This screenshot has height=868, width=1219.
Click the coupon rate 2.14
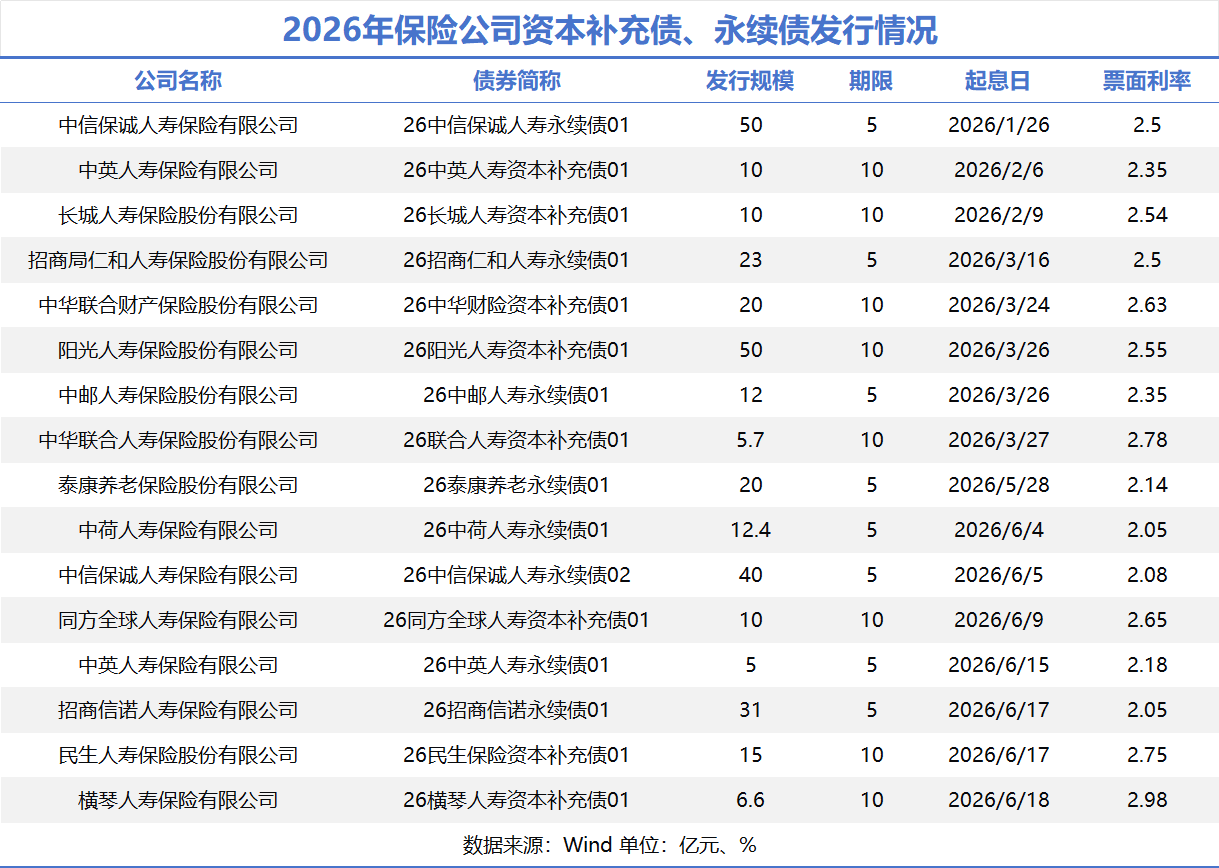tap(1147, 485)
